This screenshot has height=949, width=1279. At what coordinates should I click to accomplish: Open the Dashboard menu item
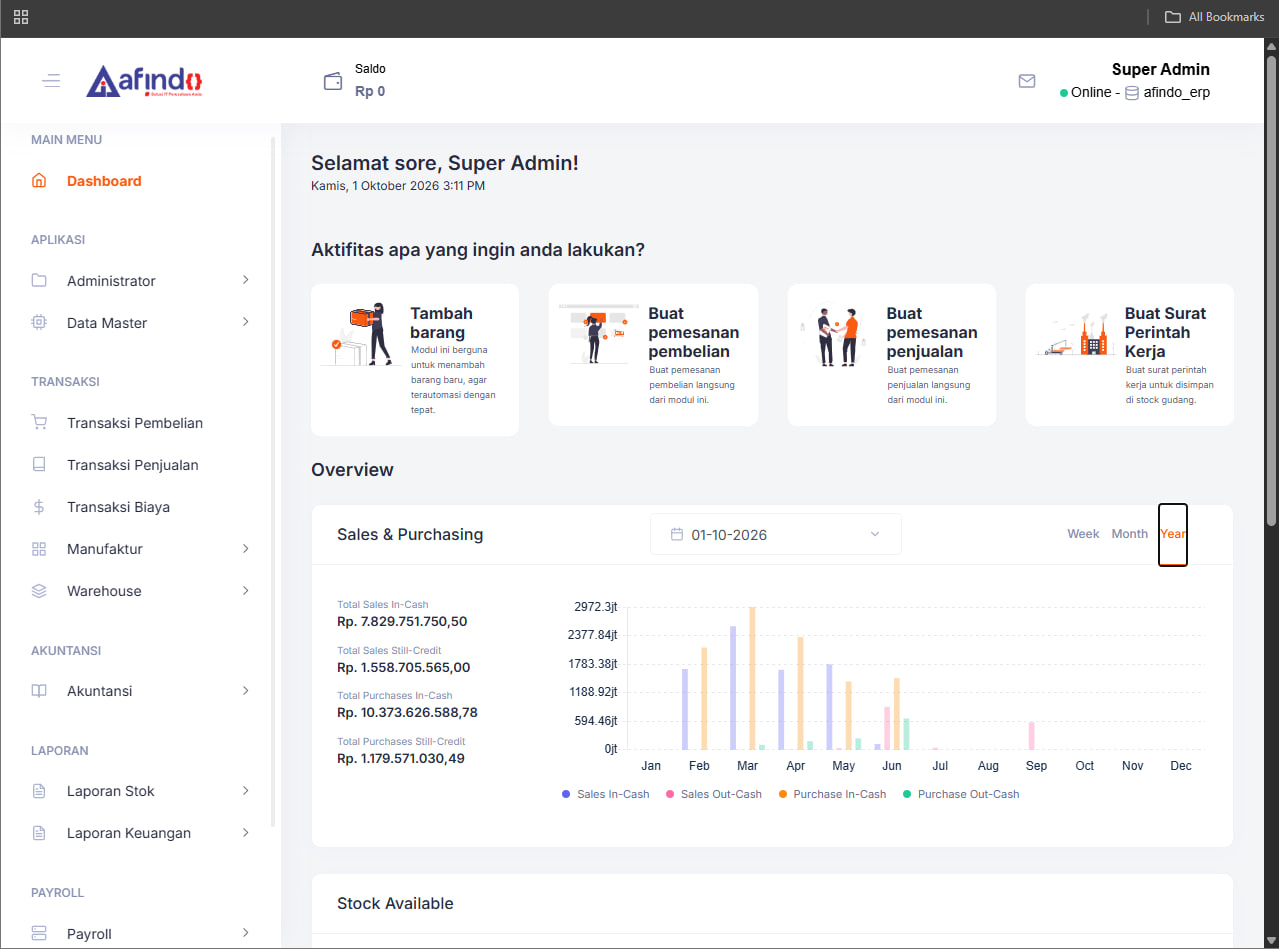(104, 181)
